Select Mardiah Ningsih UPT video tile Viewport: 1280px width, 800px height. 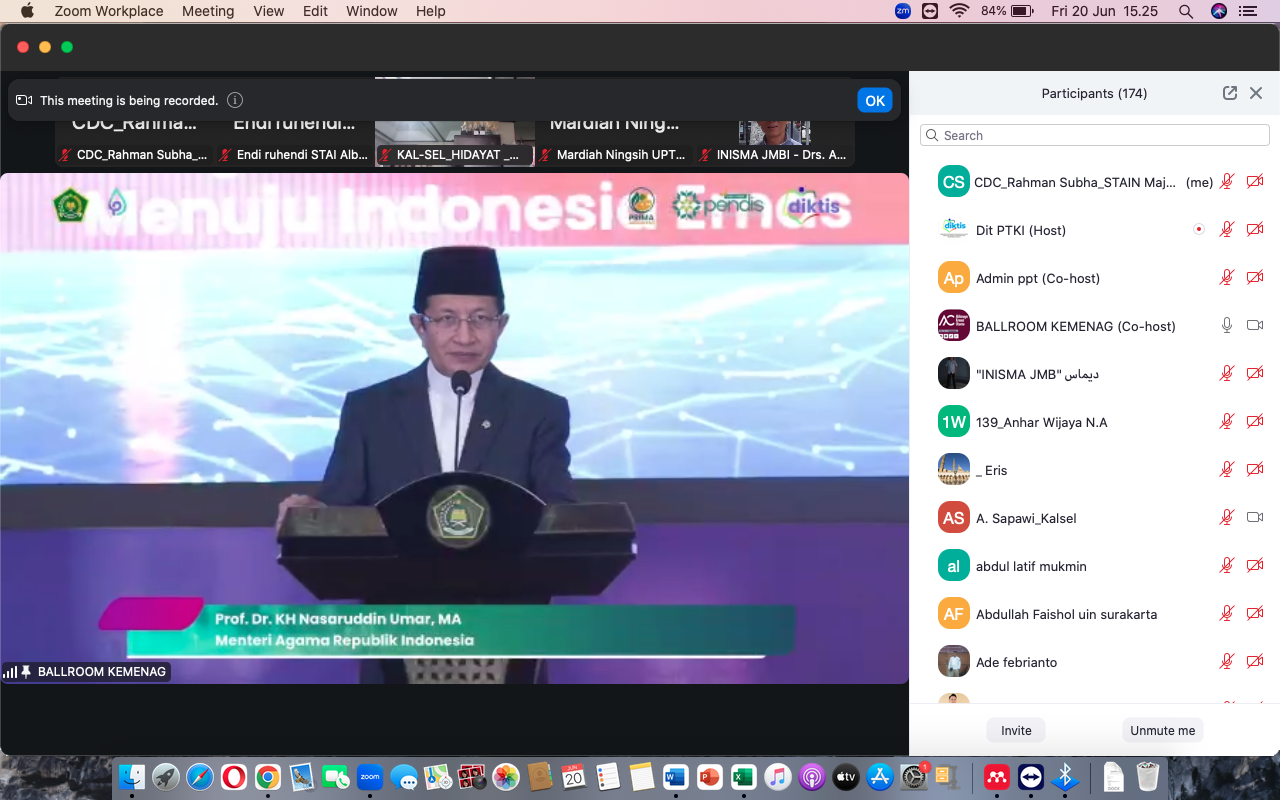point(615,122)
